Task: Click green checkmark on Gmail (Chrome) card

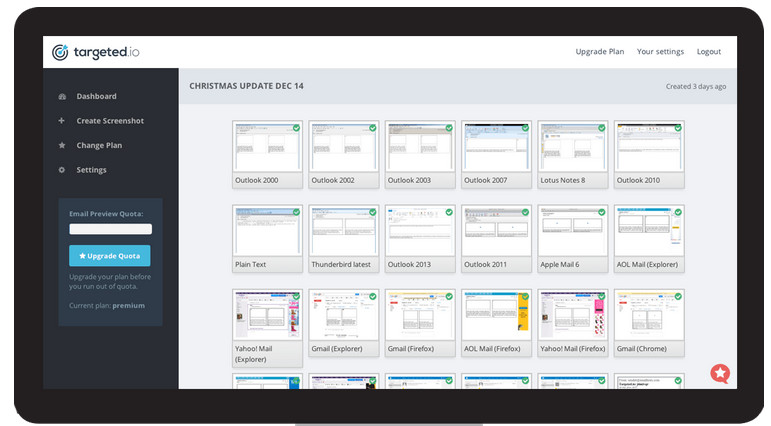Action: (x=678, y=297)
